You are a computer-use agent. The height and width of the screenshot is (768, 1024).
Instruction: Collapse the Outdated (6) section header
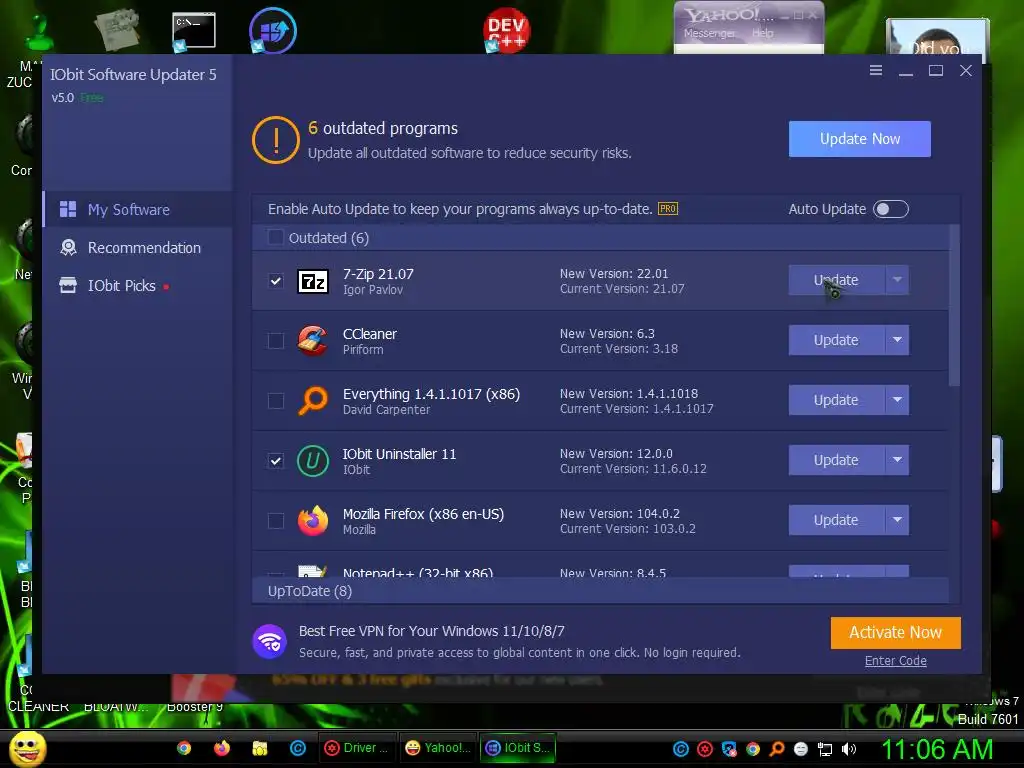[600, 238]
